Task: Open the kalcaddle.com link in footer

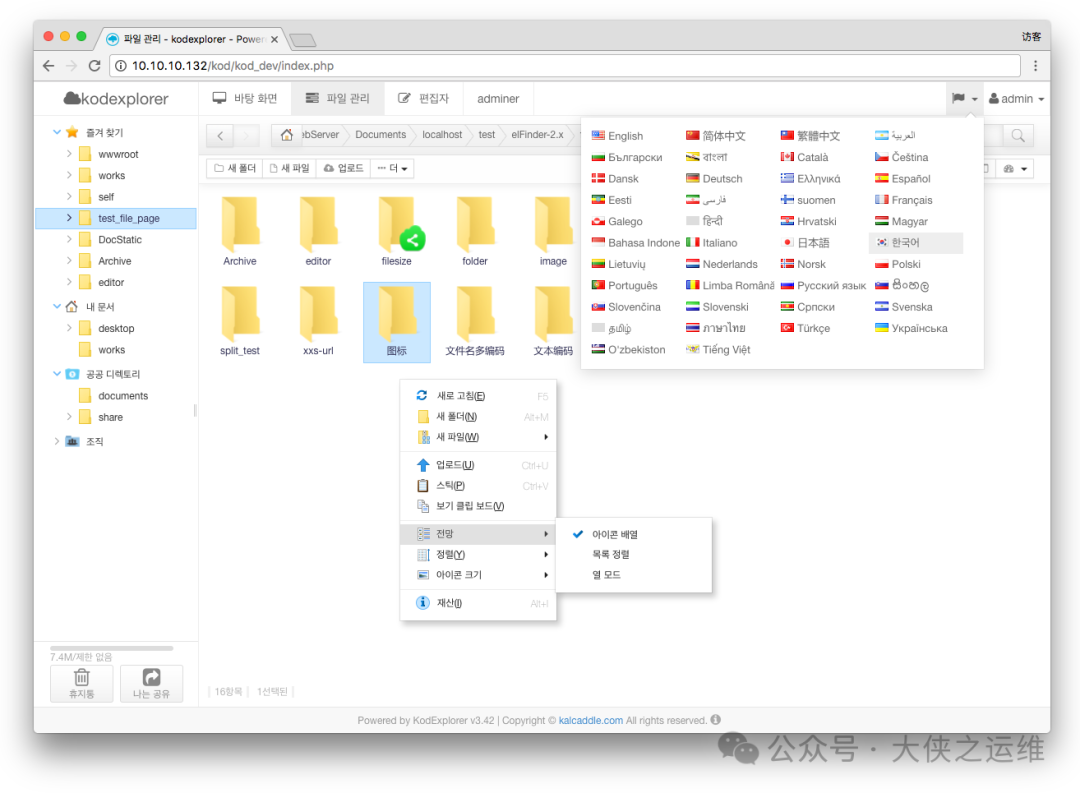Action: click(x=590, y=720)
